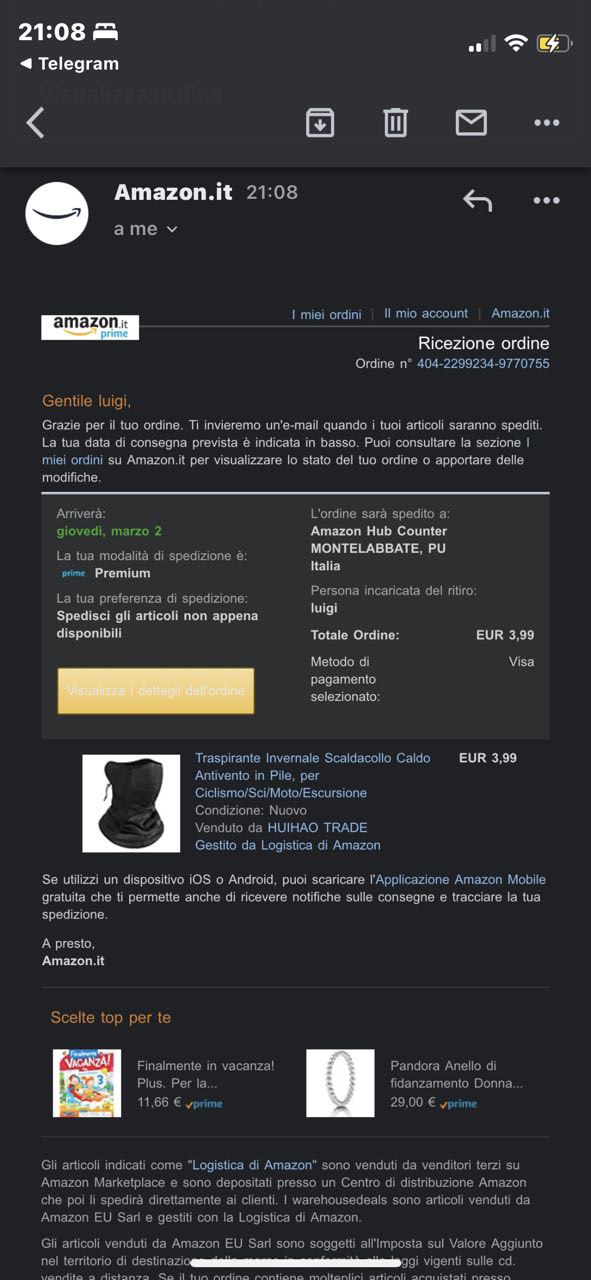
Task: Open 'Applicazione Amazon Mobile' link
Action: click(460, 880)
